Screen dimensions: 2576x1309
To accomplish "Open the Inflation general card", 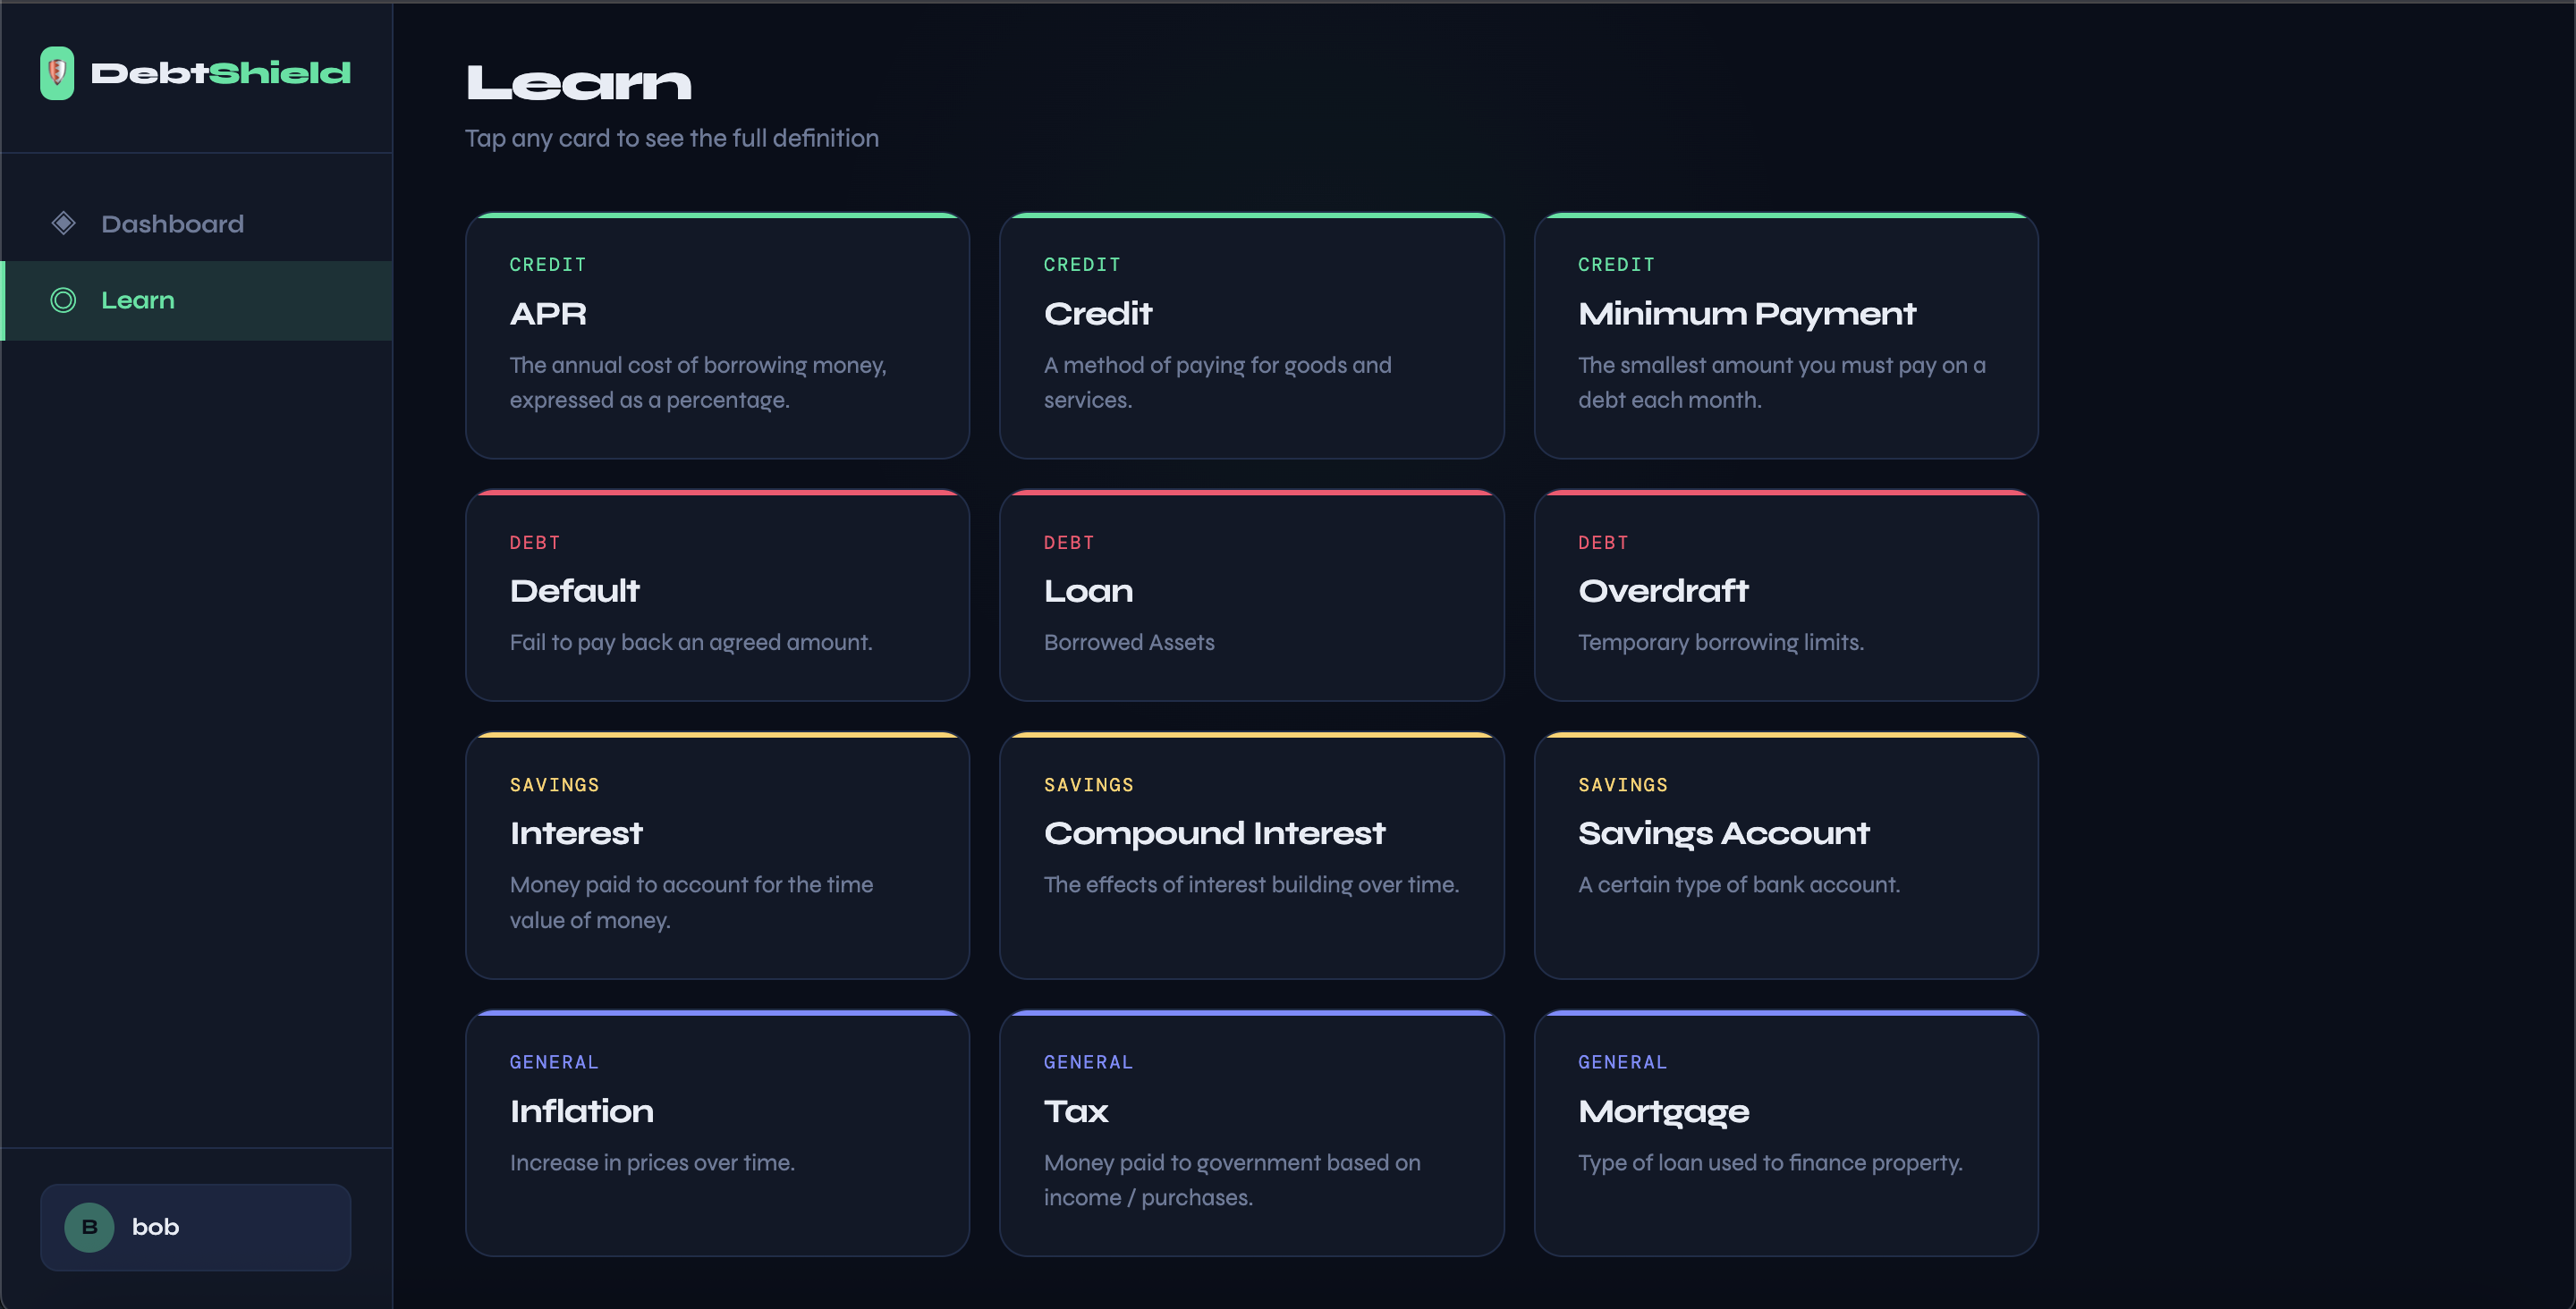I will [717, 1133].
